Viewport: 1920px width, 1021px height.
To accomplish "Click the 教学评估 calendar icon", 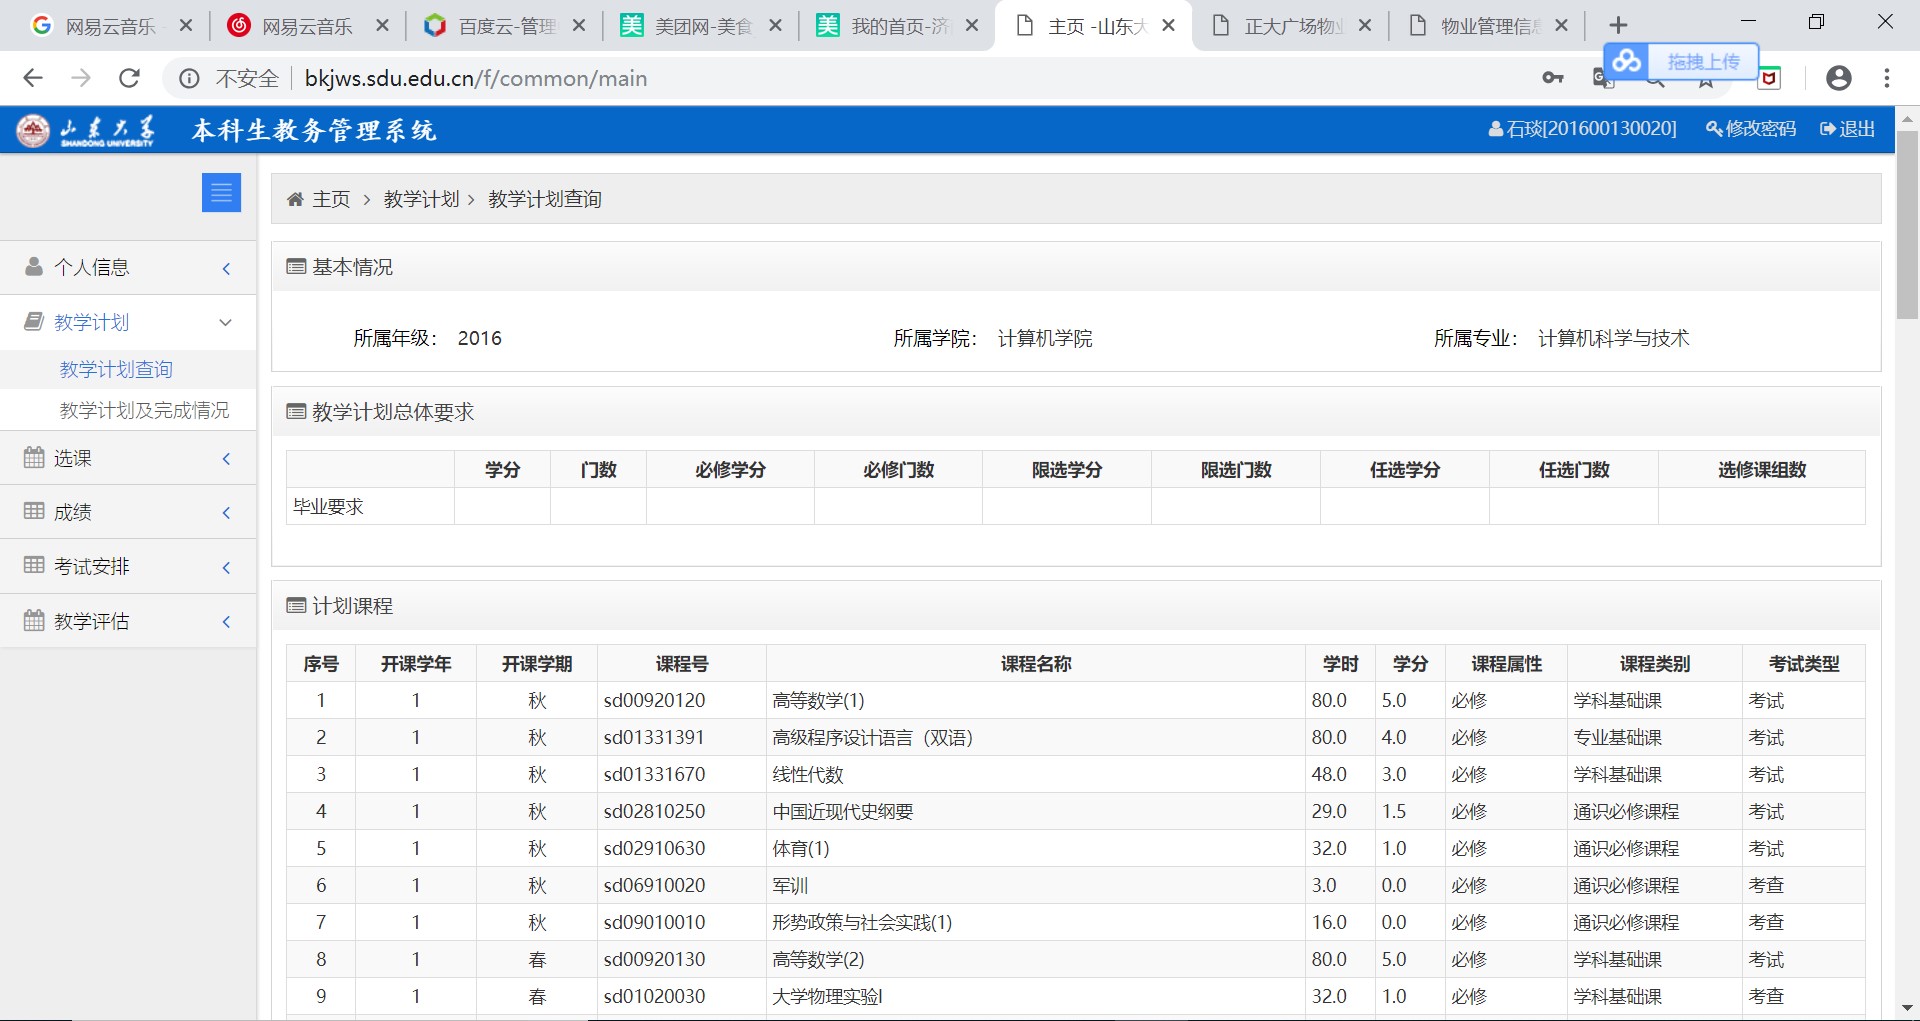I will pos(34,620).
